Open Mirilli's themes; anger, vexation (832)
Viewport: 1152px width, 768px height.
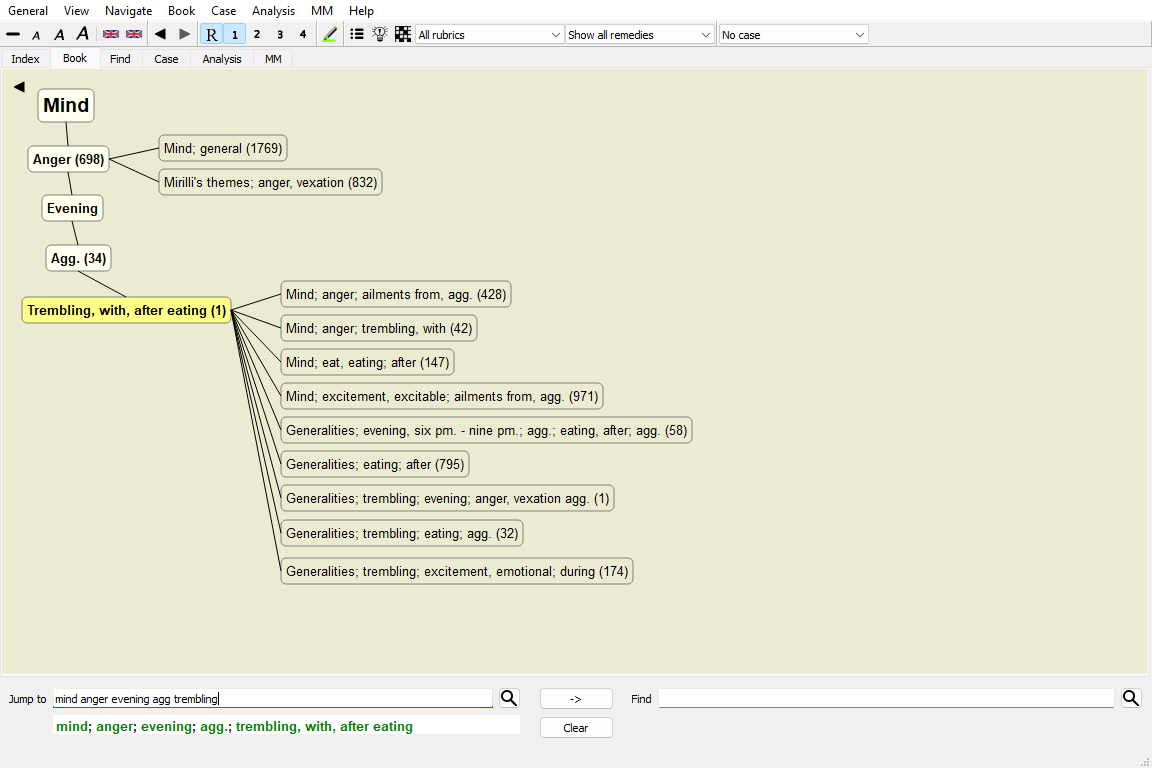270,182
